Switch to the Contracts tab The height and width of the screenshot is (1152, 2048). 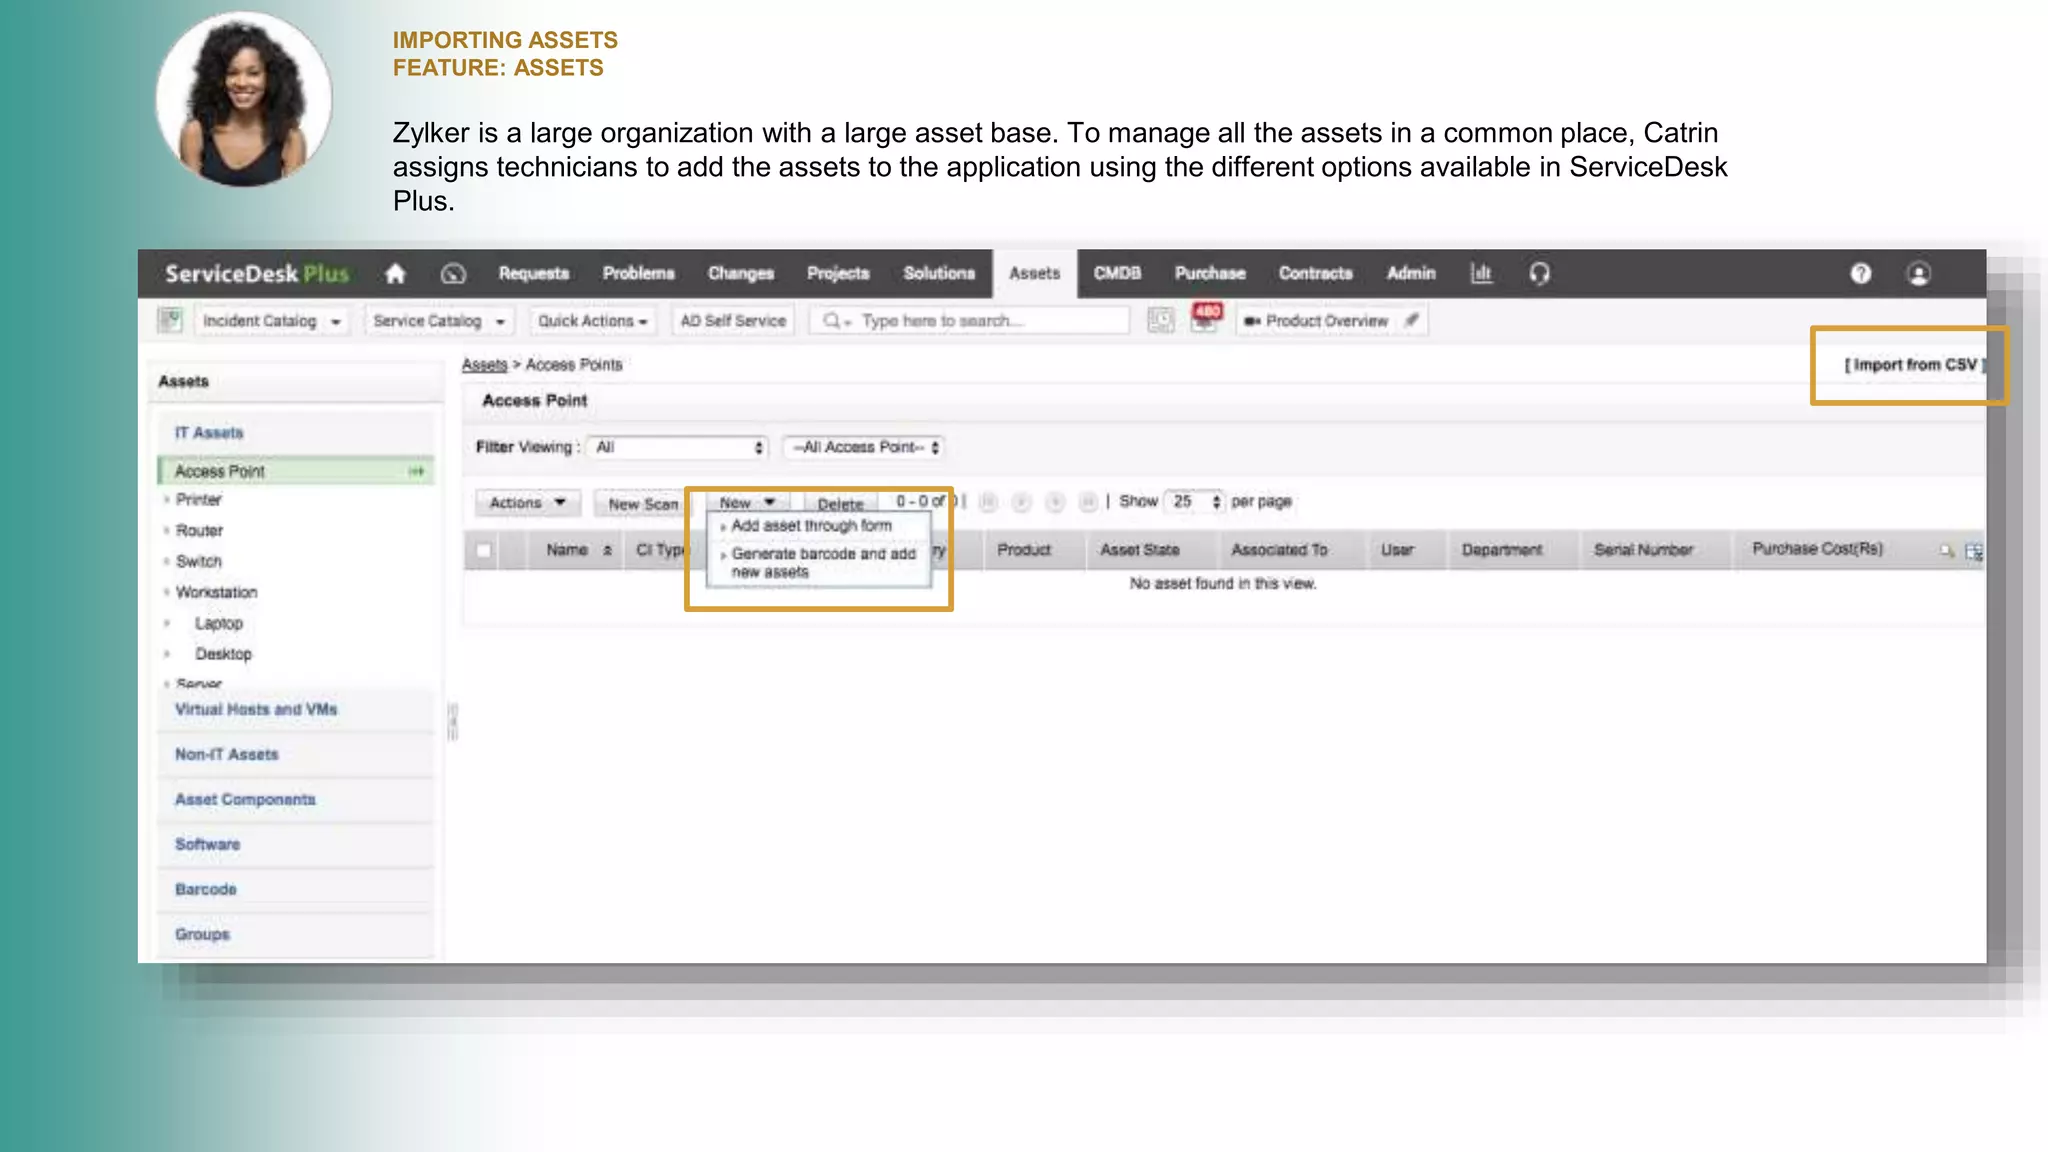[x=1315, y=273]
